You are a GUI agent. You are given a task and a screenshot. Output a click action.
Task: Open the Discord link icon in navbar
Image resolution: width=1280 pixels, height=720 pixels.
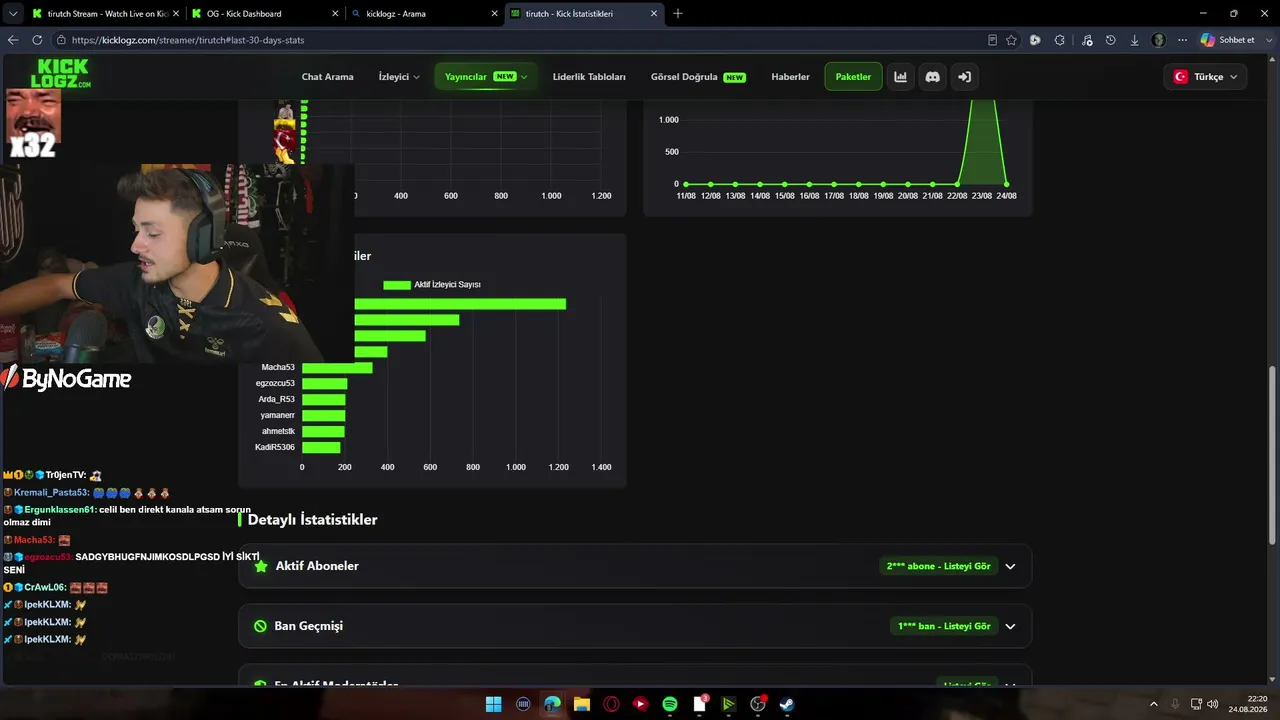(x=933, y=77)
